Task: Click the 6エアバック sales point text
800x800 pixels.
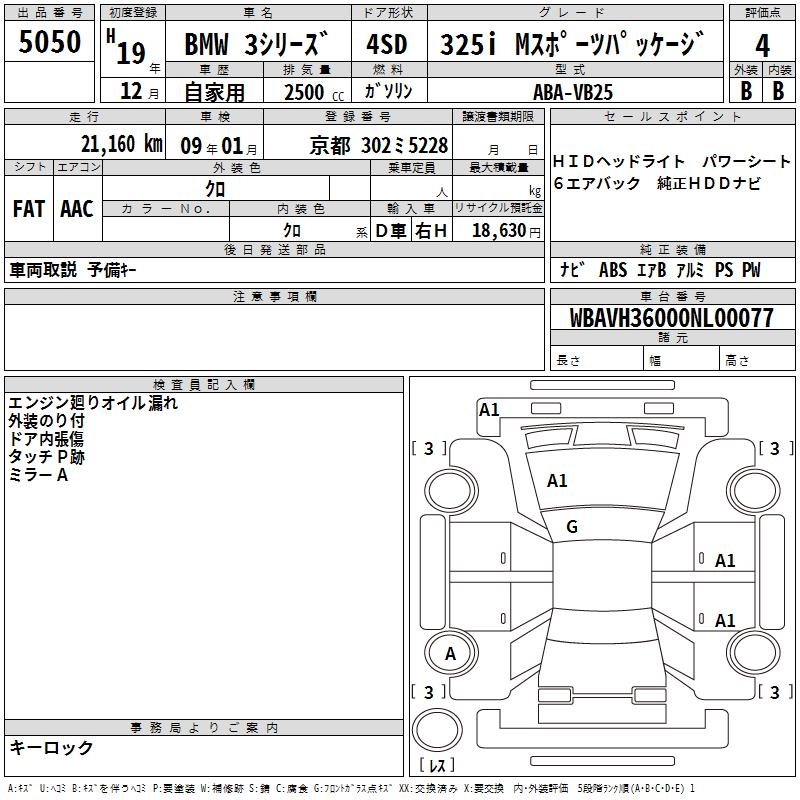Action: pyautogui.click(x=596, y=183)
